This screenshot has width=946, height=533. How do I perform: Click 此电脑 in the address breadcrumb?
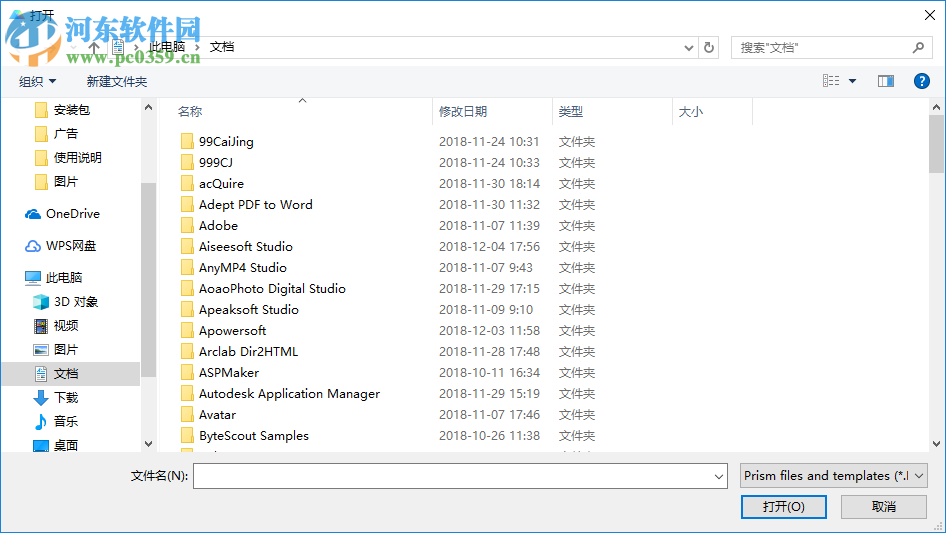(x=167, y=47)
